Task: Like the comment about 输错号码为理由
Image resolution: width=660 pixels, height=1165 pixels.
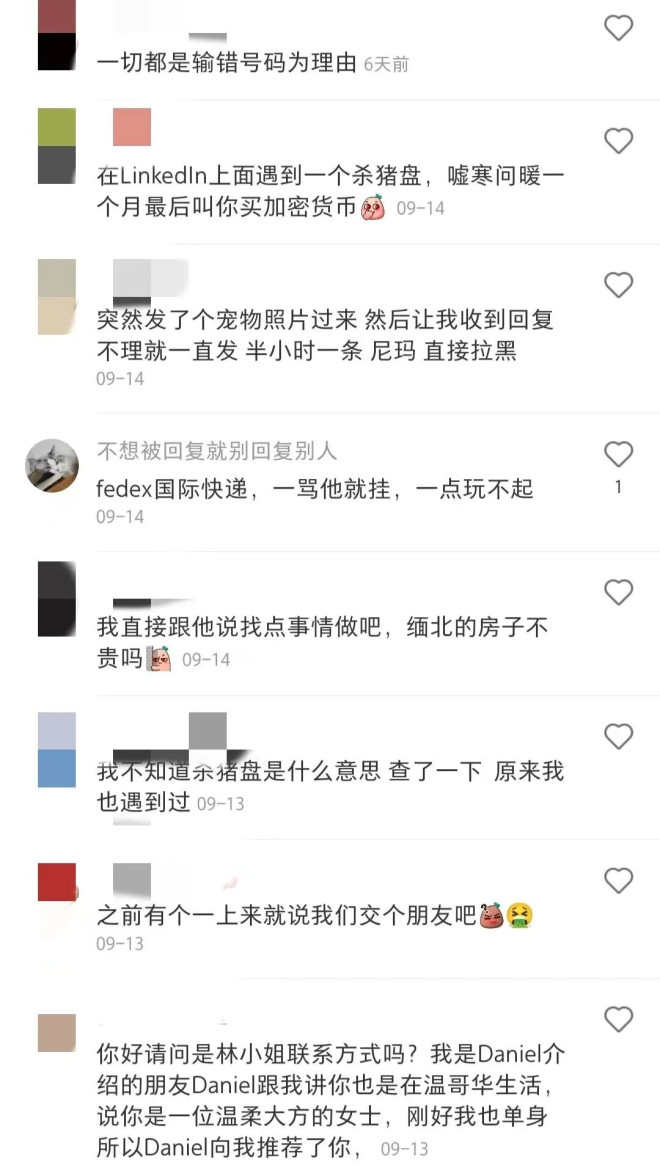Action: (618, 28)
